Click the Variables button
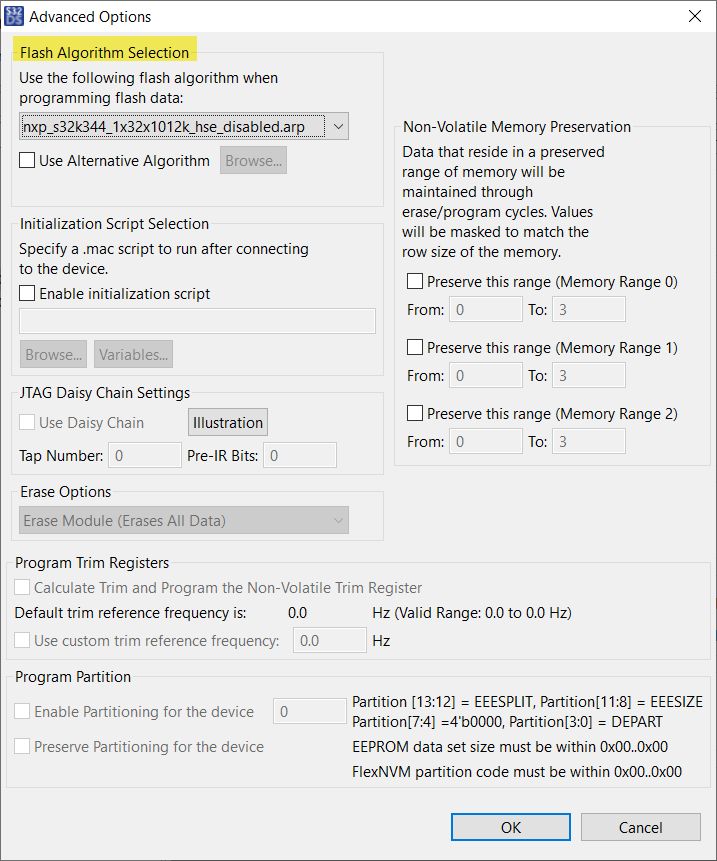 133,354
